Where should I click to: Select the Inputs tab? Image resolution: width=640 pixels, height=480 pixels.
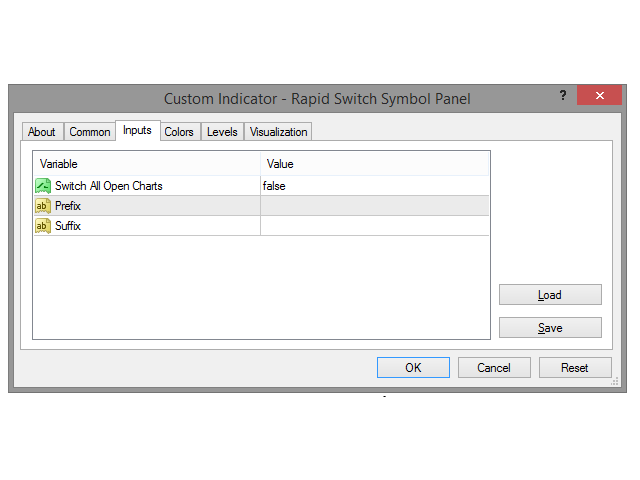[138, 130]
